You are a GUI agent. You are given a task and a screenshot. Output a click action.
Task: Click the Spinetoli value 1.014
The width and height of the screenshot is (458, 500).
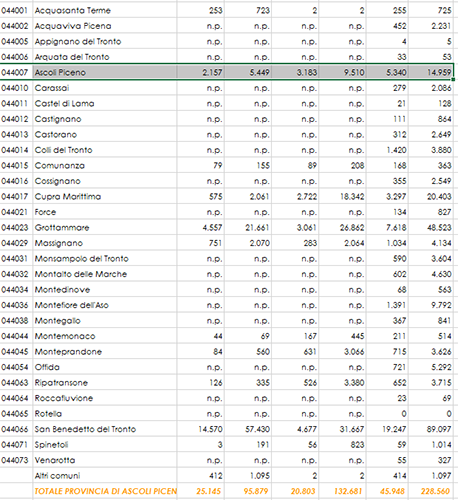(x=431, y=445)
